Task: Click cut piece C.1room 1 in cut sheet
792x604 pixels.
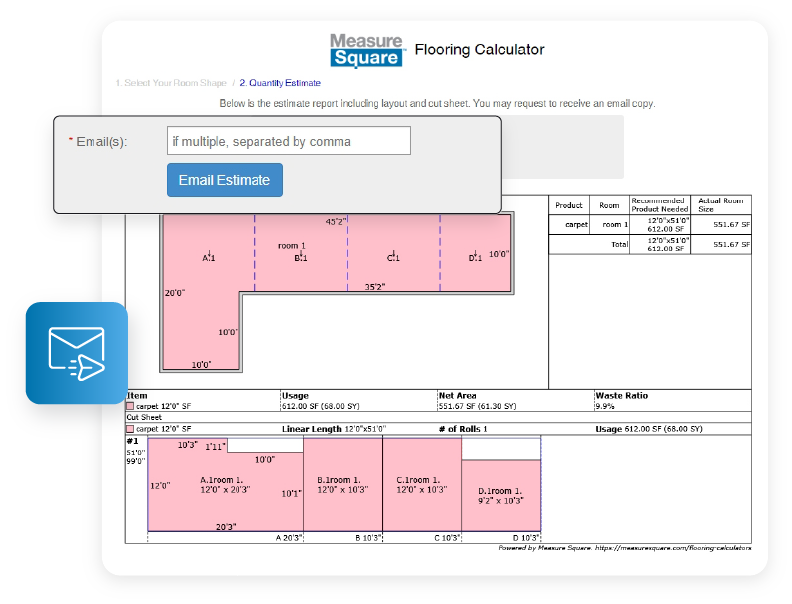Action: (x=421, y=485)
